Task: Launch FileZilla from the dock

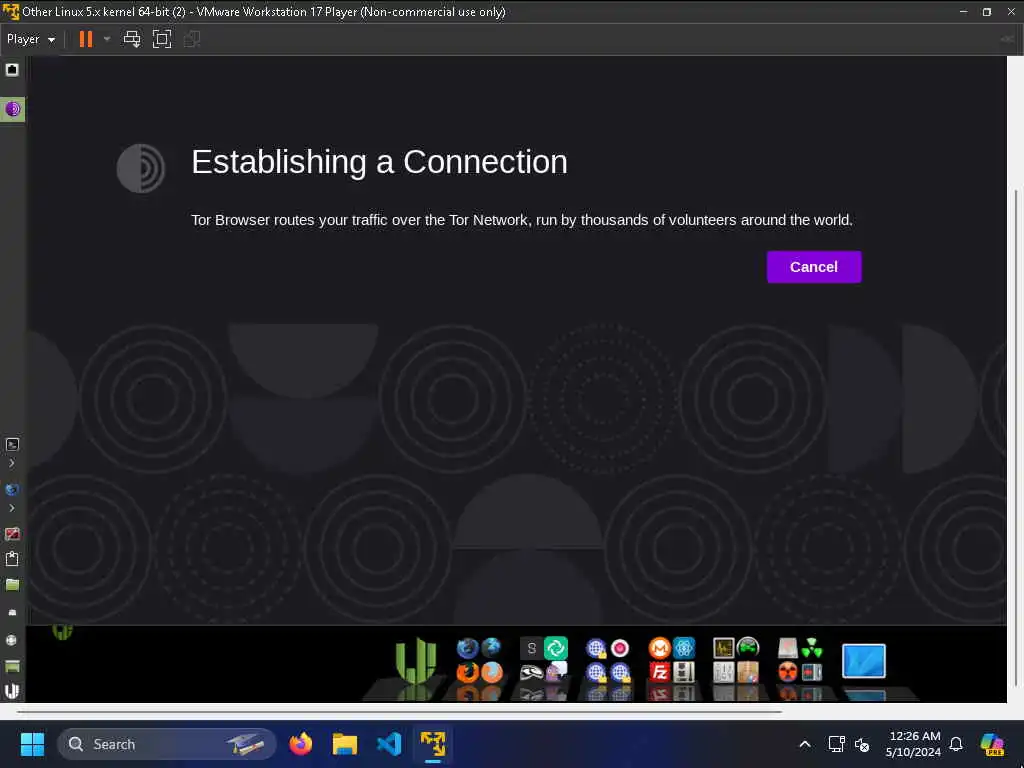Action: pos(660,672)
